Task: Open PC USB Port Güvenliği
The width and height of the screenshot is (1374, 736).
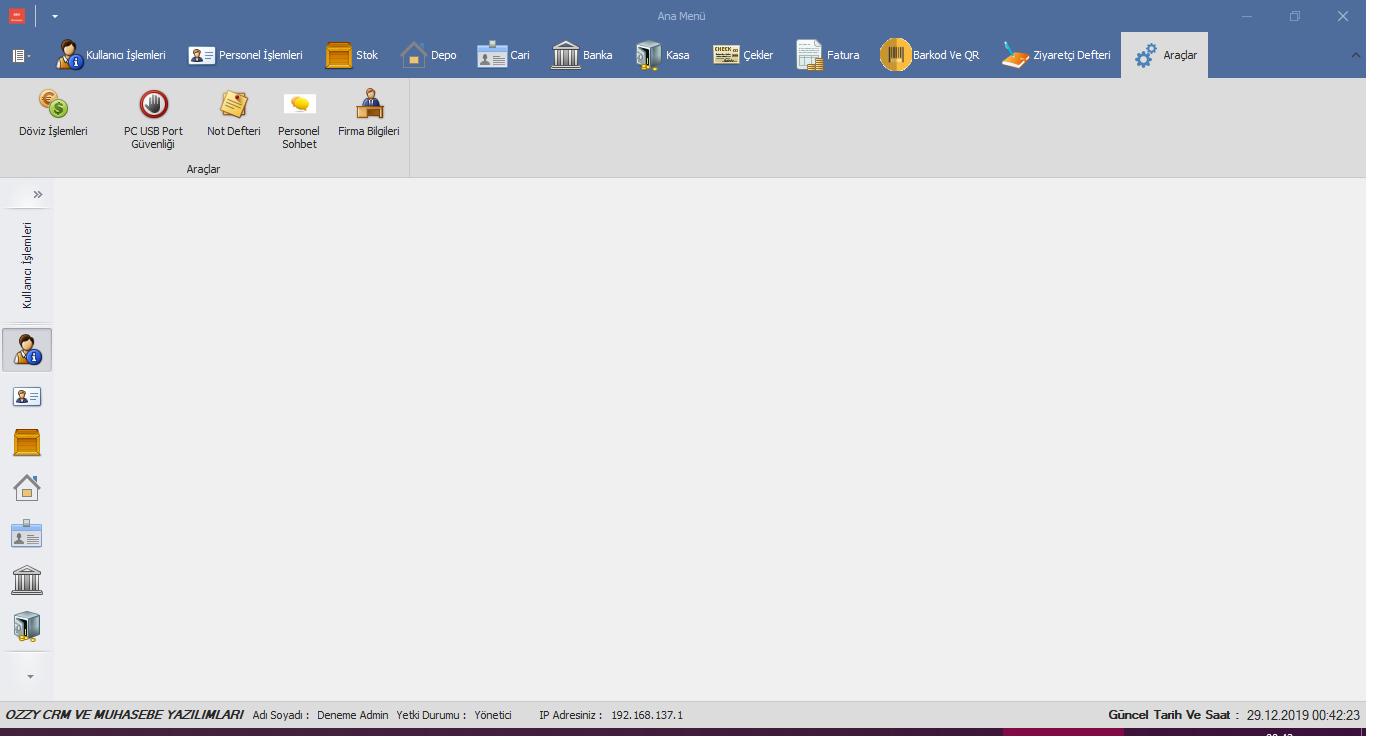Action: coord(153,119)
